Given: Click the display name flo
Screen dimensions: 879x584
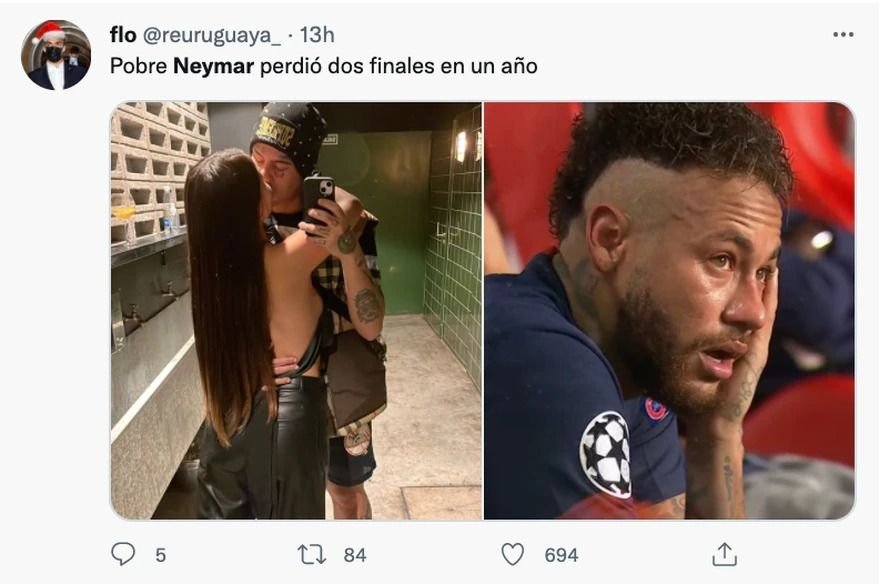Looking at the screenshot, I should (123, 35).
